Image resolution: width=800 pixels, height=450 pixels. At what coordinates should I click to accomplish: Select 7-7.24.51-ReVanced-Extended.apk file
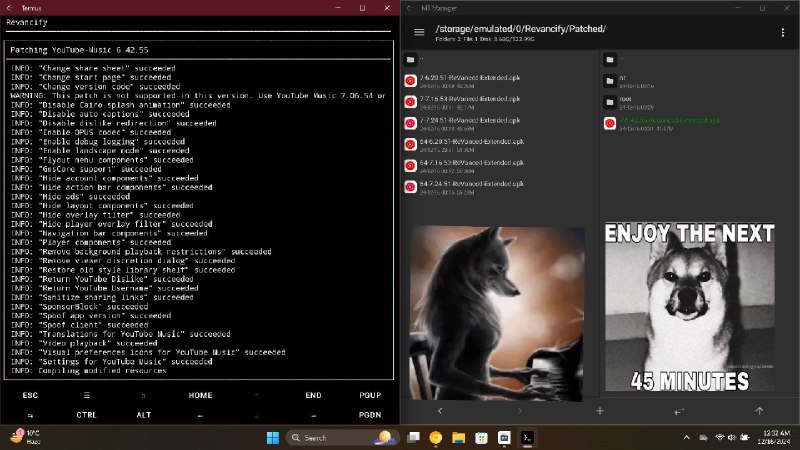click(x=500, y=123)
